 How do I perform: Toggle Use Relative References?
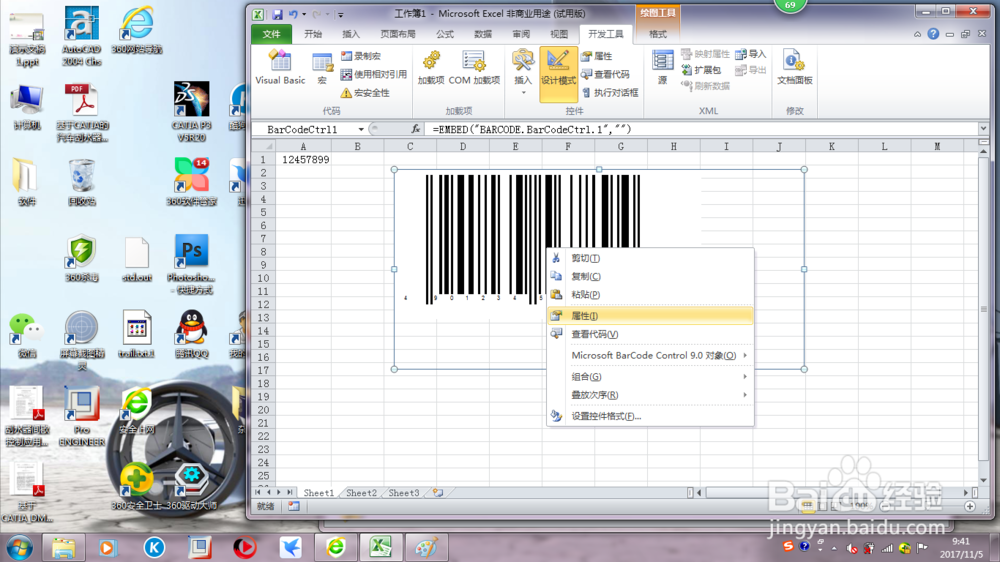374,75
